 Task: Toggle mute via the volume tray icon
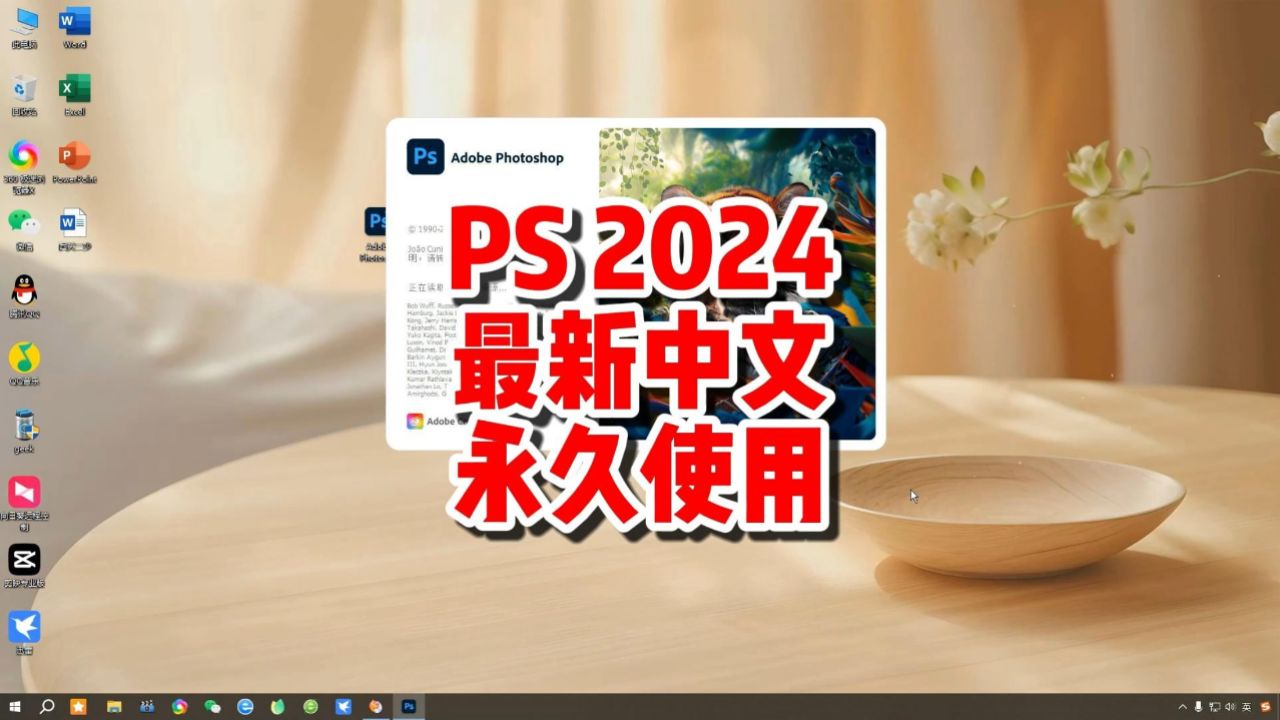[1231, 706]
